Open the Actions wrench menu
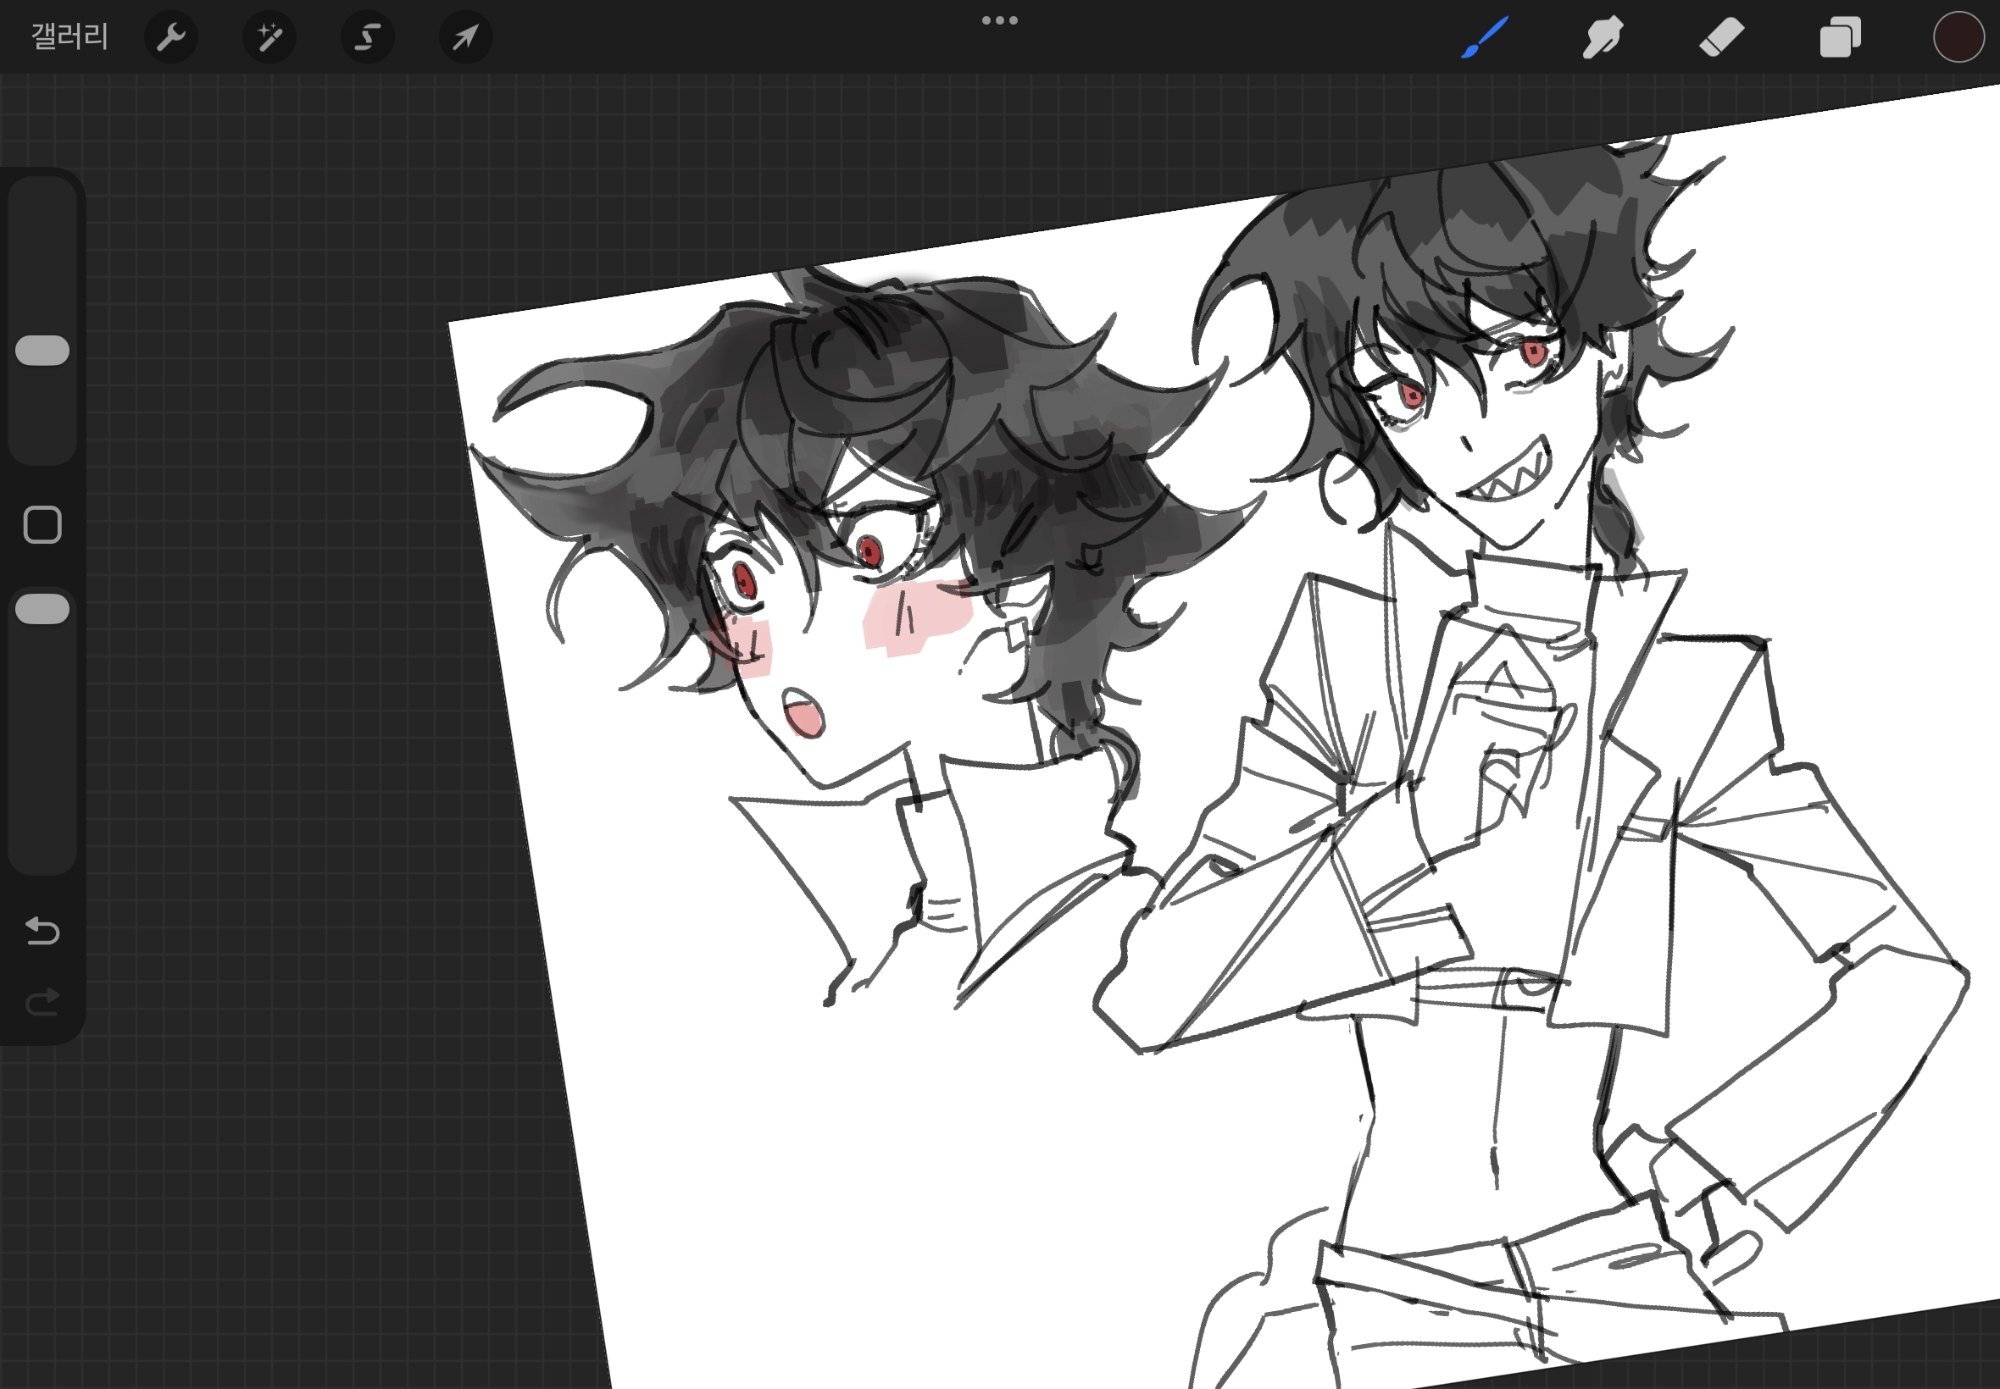Viewport: 2000px width, 1389px height. point(171,38)
